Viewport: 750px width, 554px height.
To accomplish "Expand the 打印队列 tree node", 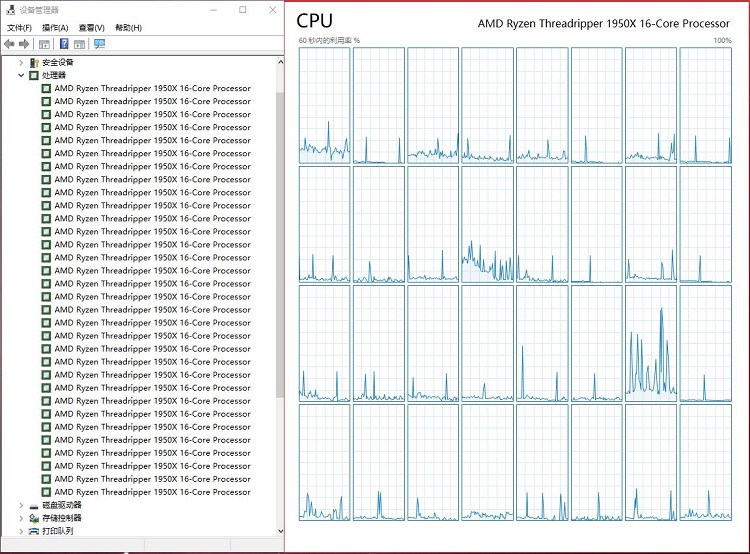I will pyautogui.click(x=21, y=531).
